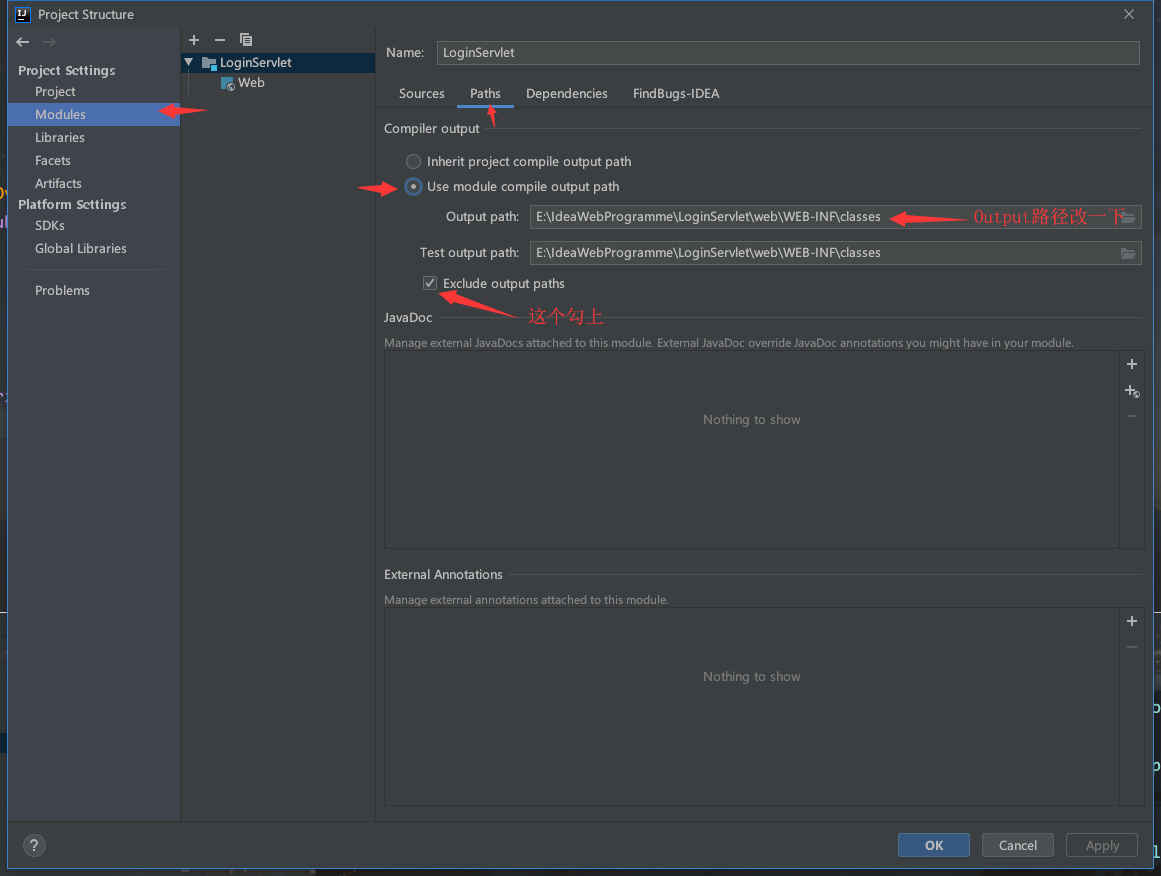Click the forward navigation arrow
This screenshot has width=1161, height=876.
49,42
